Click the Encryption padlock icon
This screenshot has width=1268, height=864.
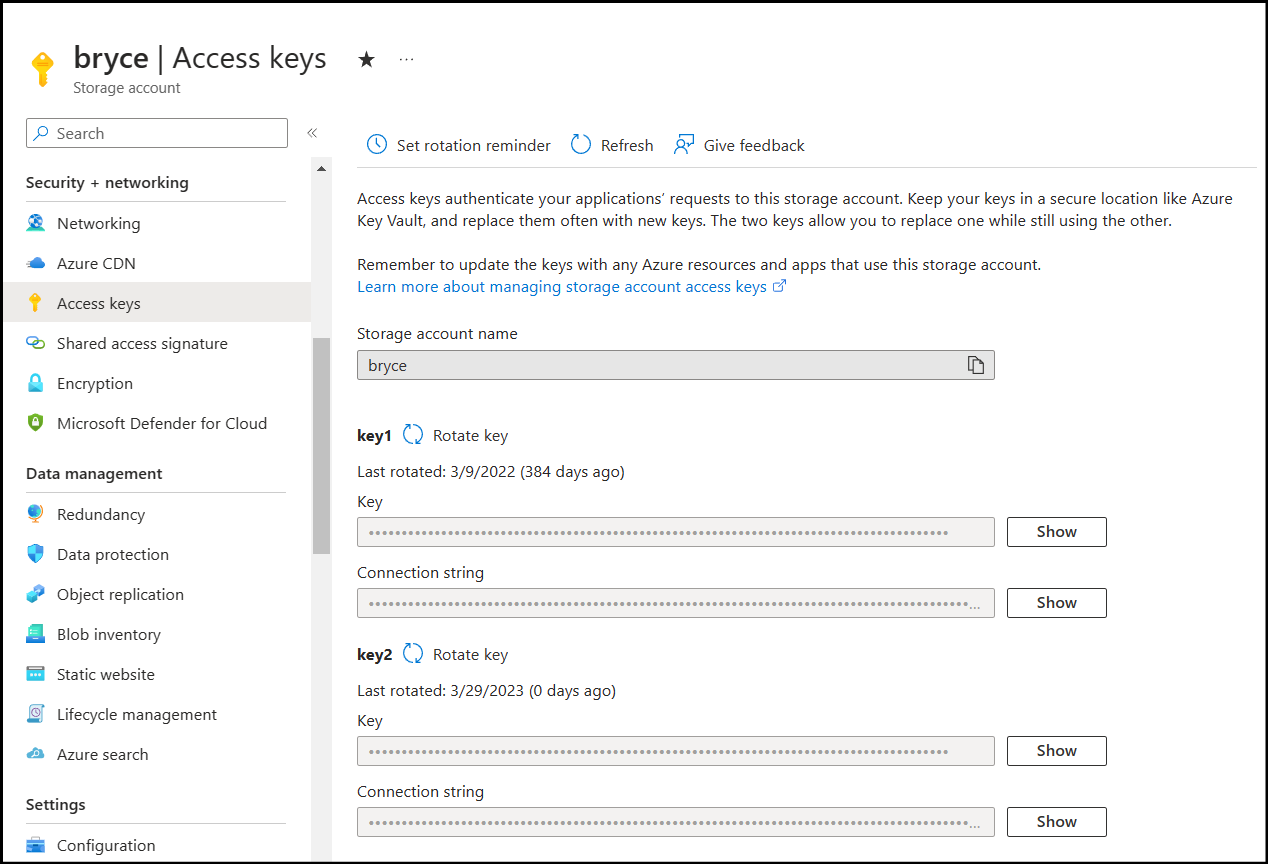[36, 383]
